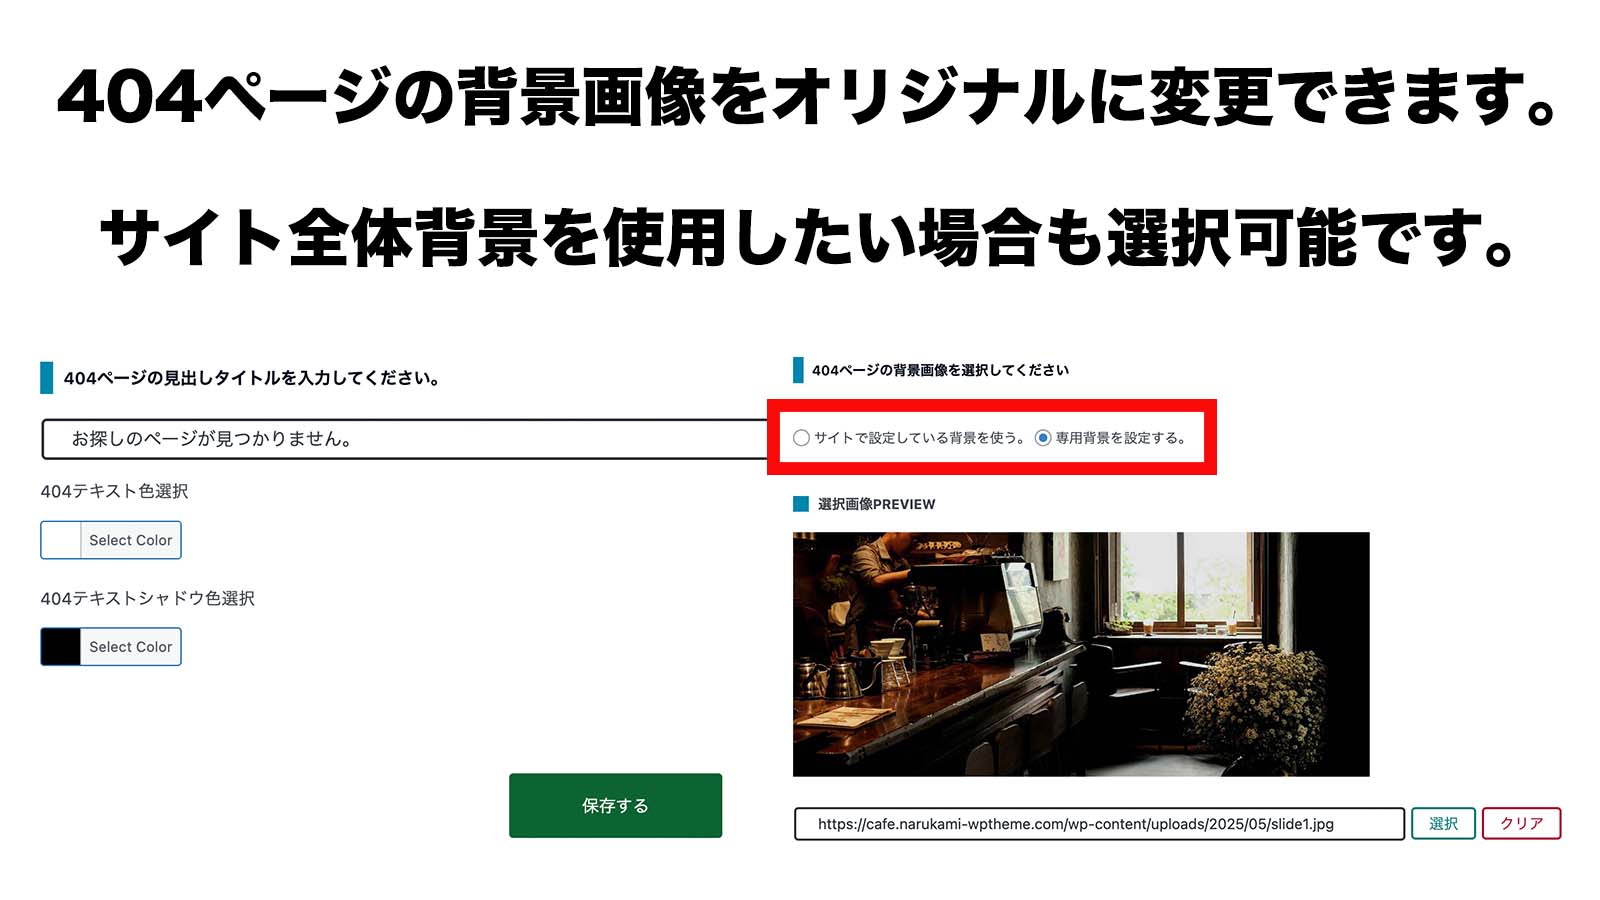The height and width of the screenshot is (900, 1600).
Task: Click the 選択 image select button
Action: click(1443, 824)
